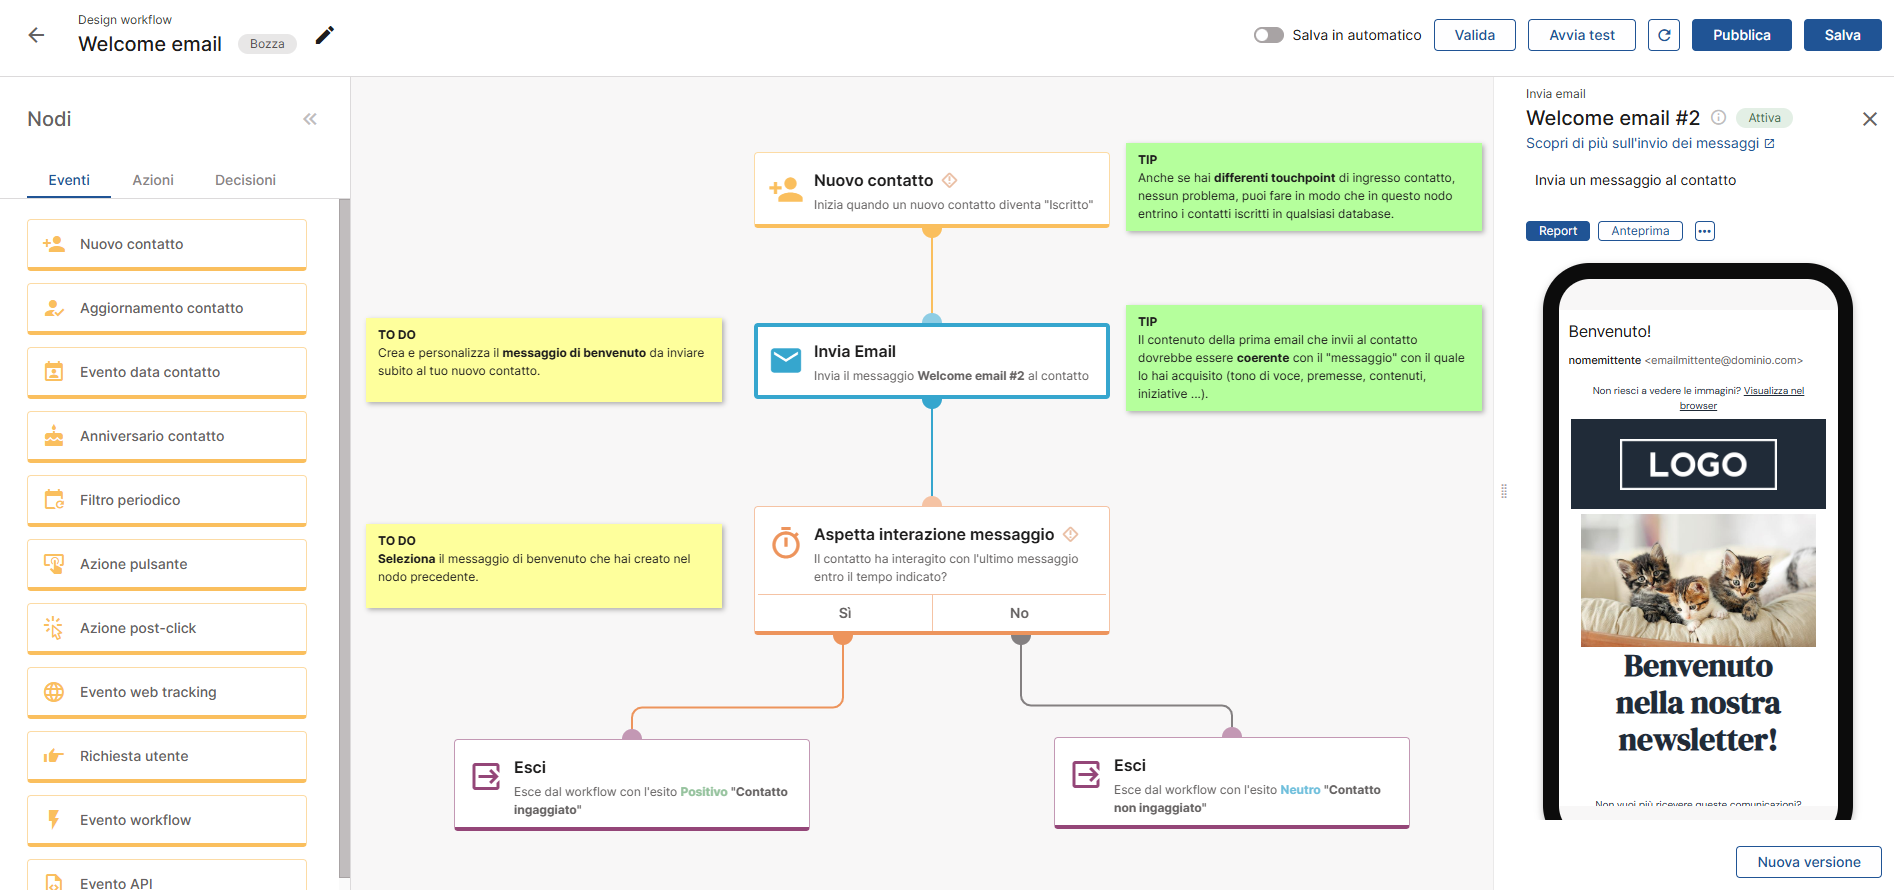Screen dimensions: 1894x890
Task: Click the Pubblica button
Action: coord(1741,35)
